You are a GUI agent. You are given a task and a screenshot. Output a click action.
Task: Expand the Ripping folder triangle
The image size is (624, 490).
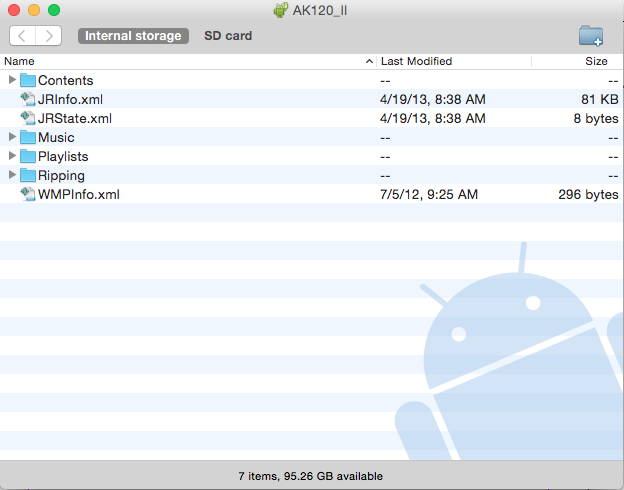[12, 174]
